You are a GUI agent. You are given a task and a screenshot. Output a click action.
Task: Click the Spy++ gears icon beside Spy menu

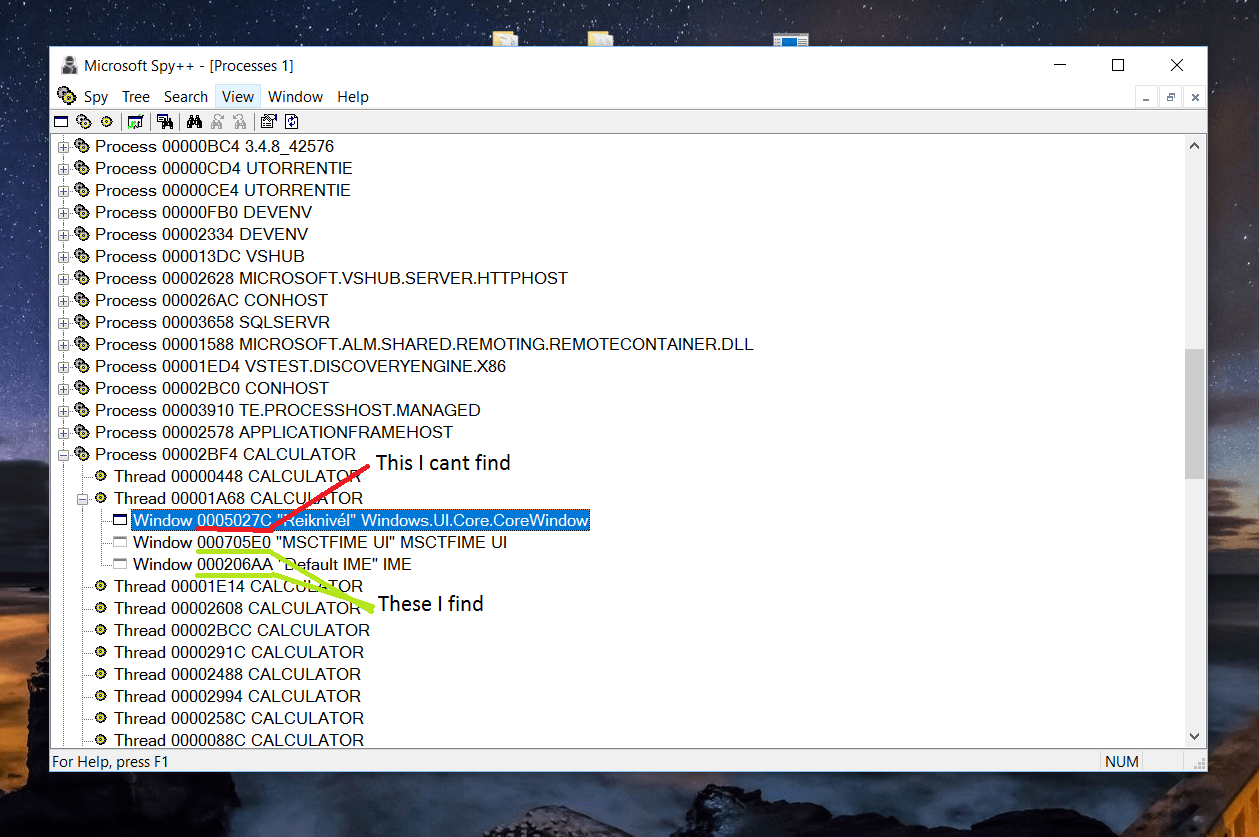pos(67,96)
